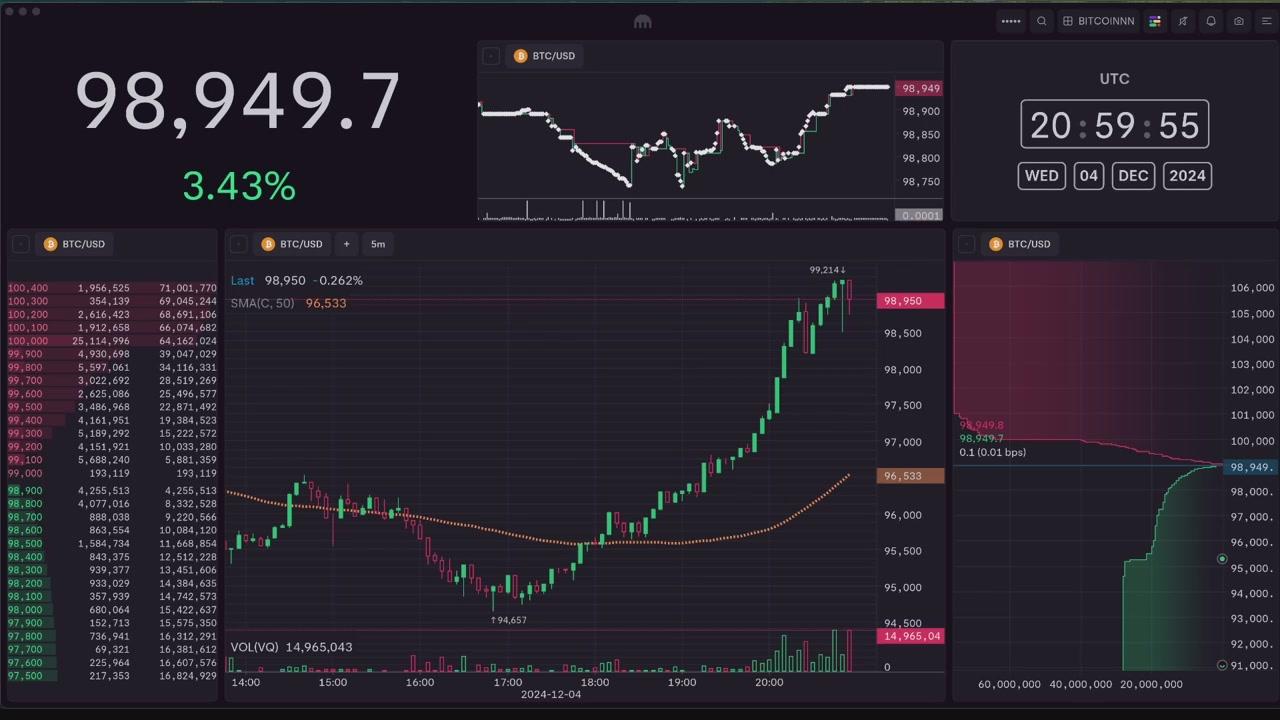Click the 98,950 price tag on candlestick axis
The width and height of the screenshot is (1280, 720).
tap(910, 301)
